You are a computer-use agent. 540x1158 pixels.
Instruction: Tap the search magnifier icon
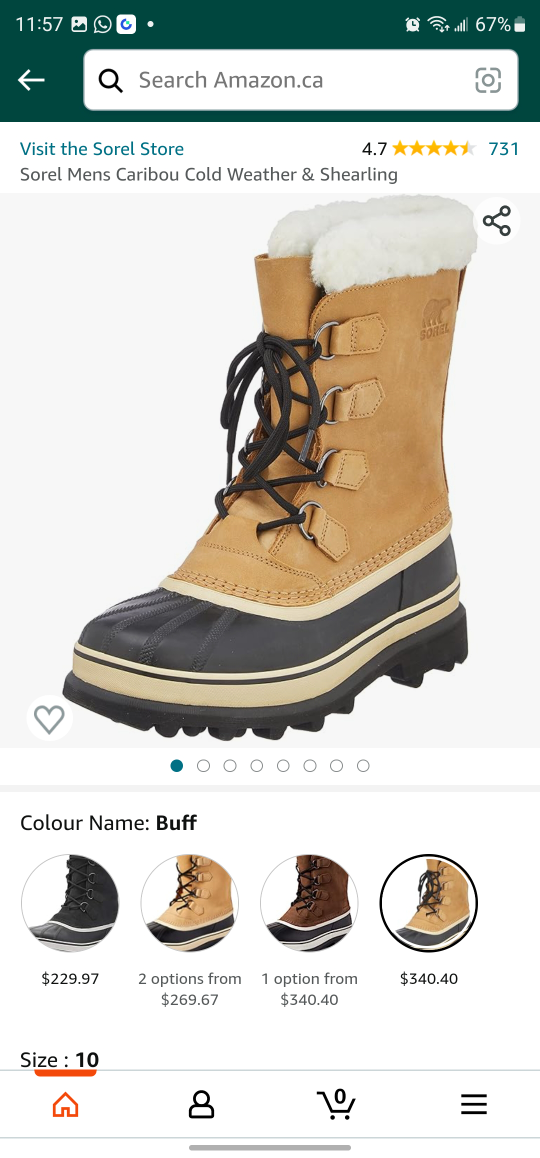(111, 80)
